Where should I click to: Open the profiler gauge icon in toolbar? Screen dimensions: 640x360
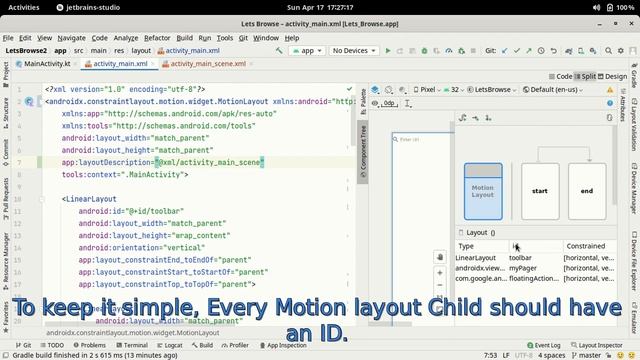449,51
